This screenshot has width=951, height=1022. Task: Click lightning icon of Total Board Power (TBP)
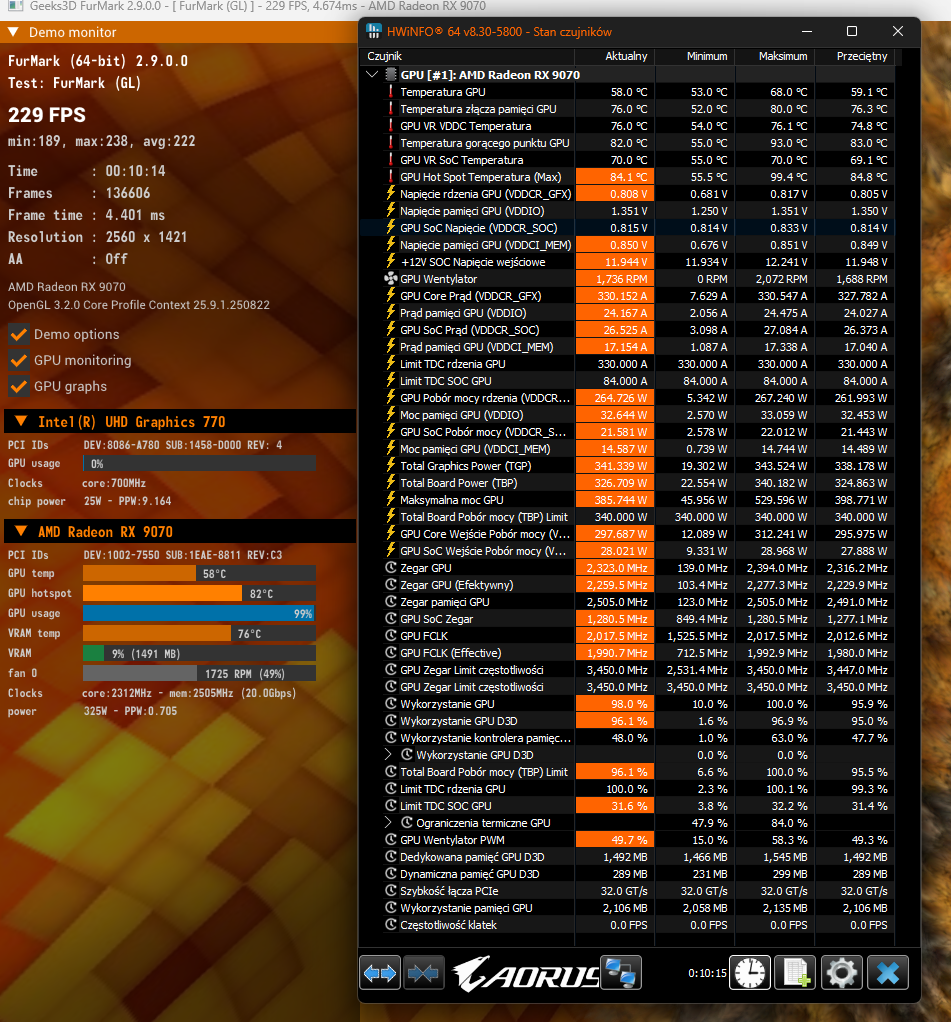[391, 482]
